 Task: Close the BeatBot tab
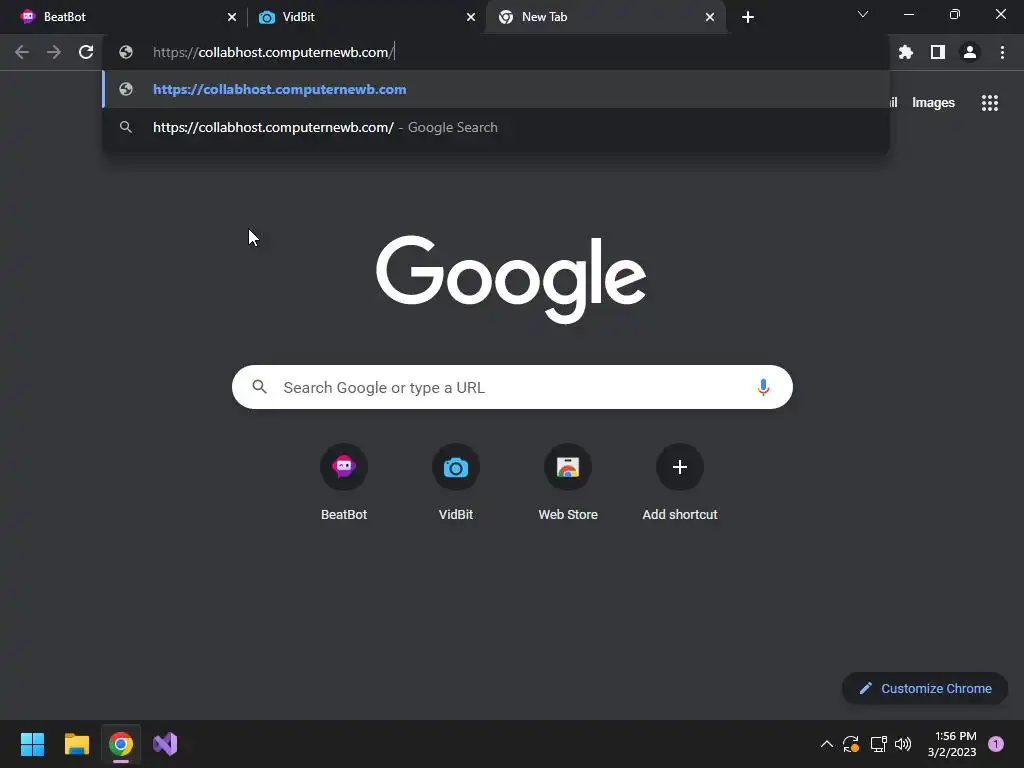point(232,17)
